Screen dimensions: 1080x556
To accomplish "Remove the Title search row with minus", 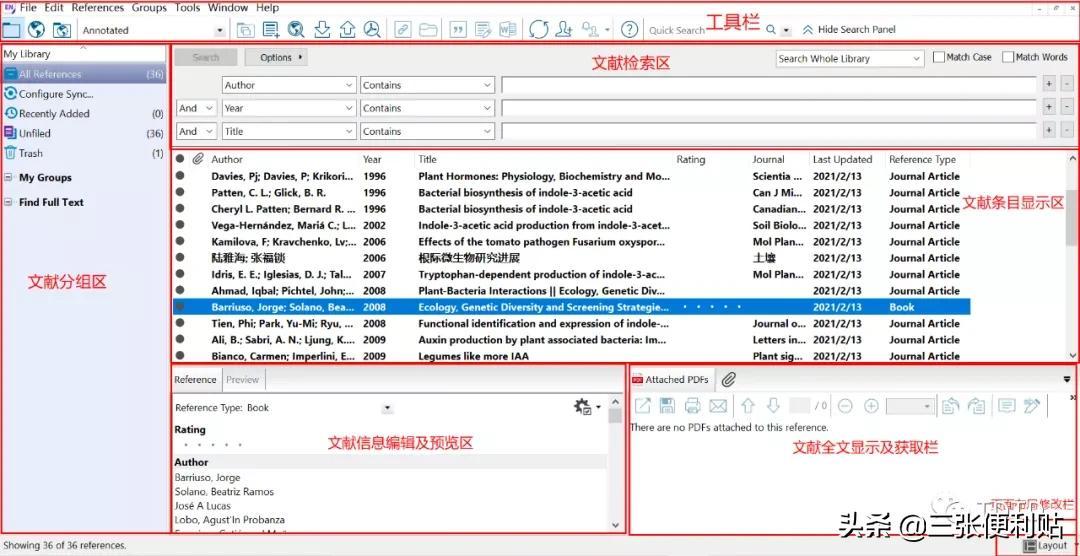I will (x=1067, y=131).
